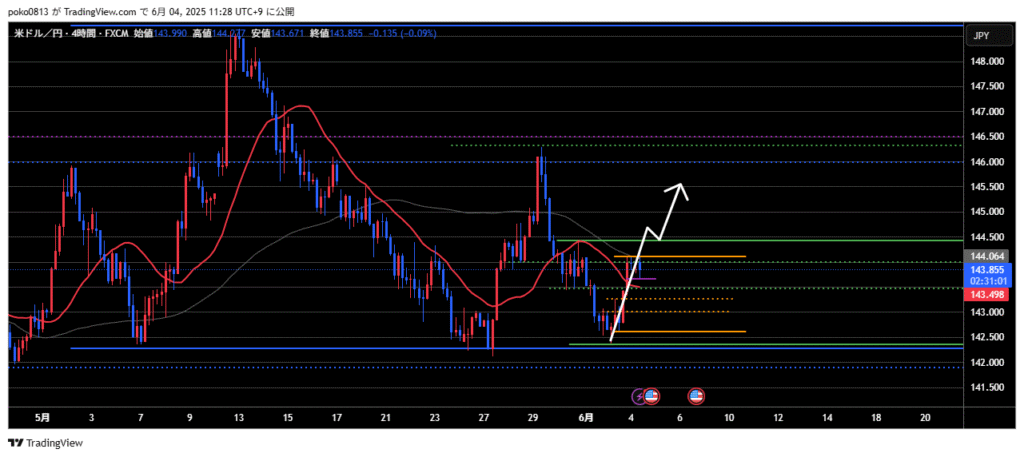Viewport: 1024px width, 457px height.
Task: Click the red 143.498 price label
Action: (988, 294)
